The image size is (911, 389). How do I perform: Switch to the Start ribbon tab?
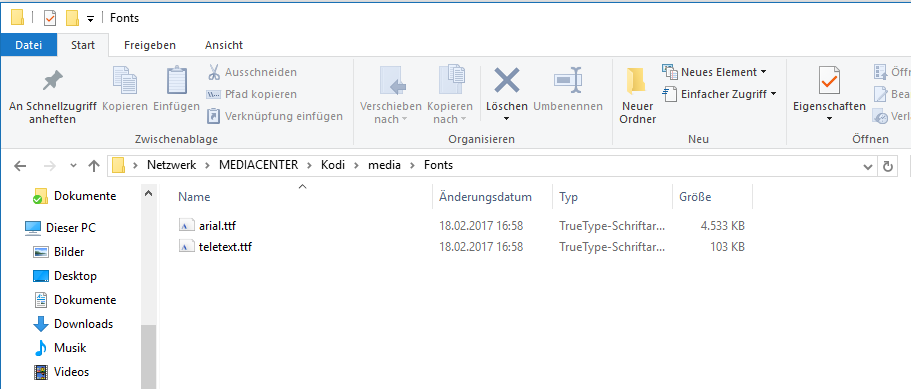pos(83,45)
